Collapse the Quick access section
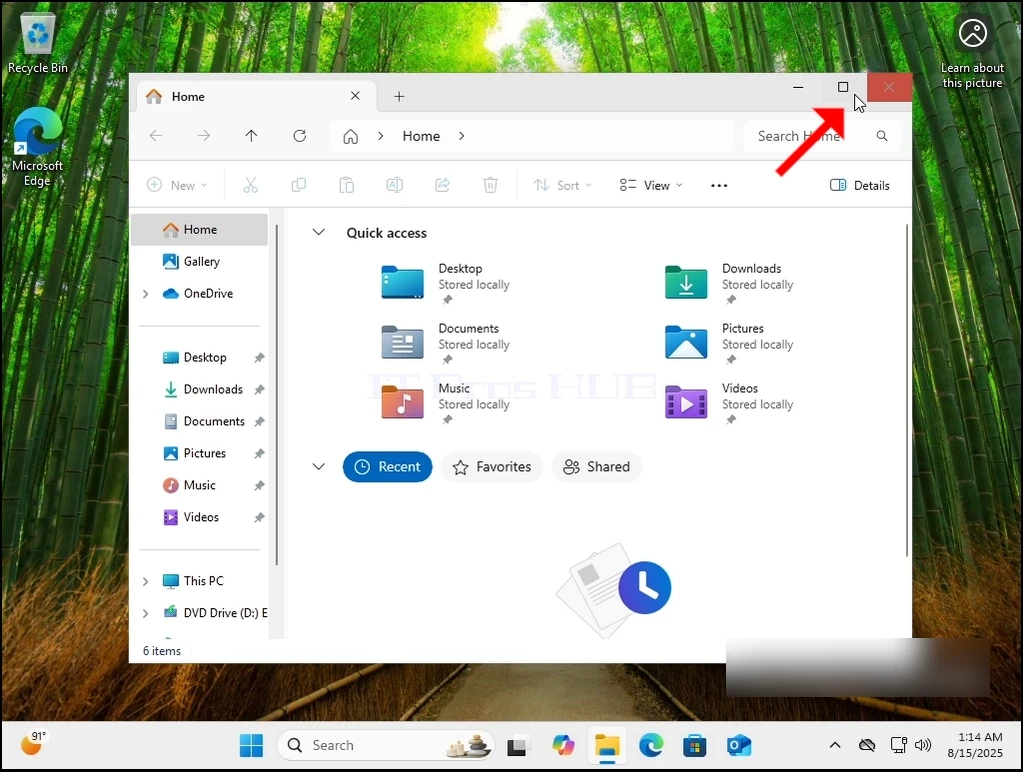Image resolution: width=1023 pixels, height=772 pixels. tap(318, 232)
